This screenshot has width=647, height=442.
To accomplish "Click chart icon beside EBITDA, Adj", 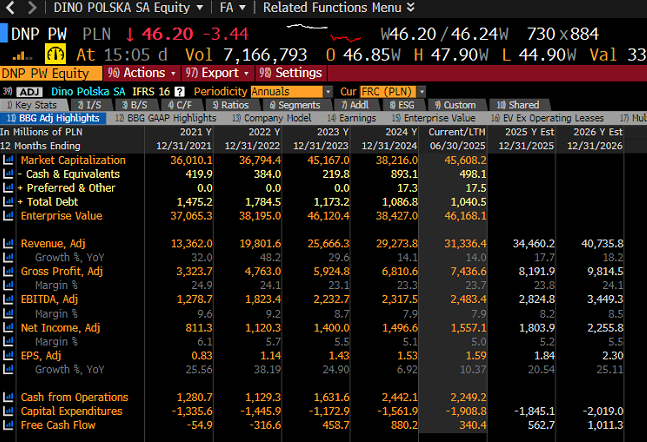I will coord(8,300).
